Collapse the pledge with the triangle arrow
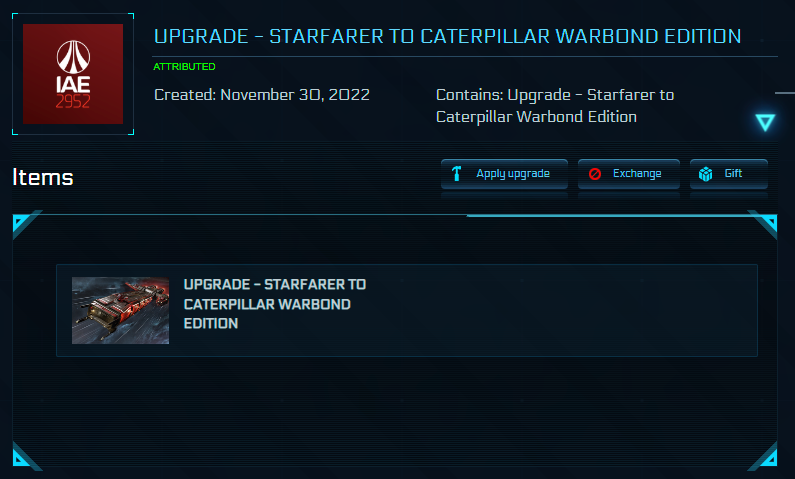795x479 pixels. tap(765, 122)
